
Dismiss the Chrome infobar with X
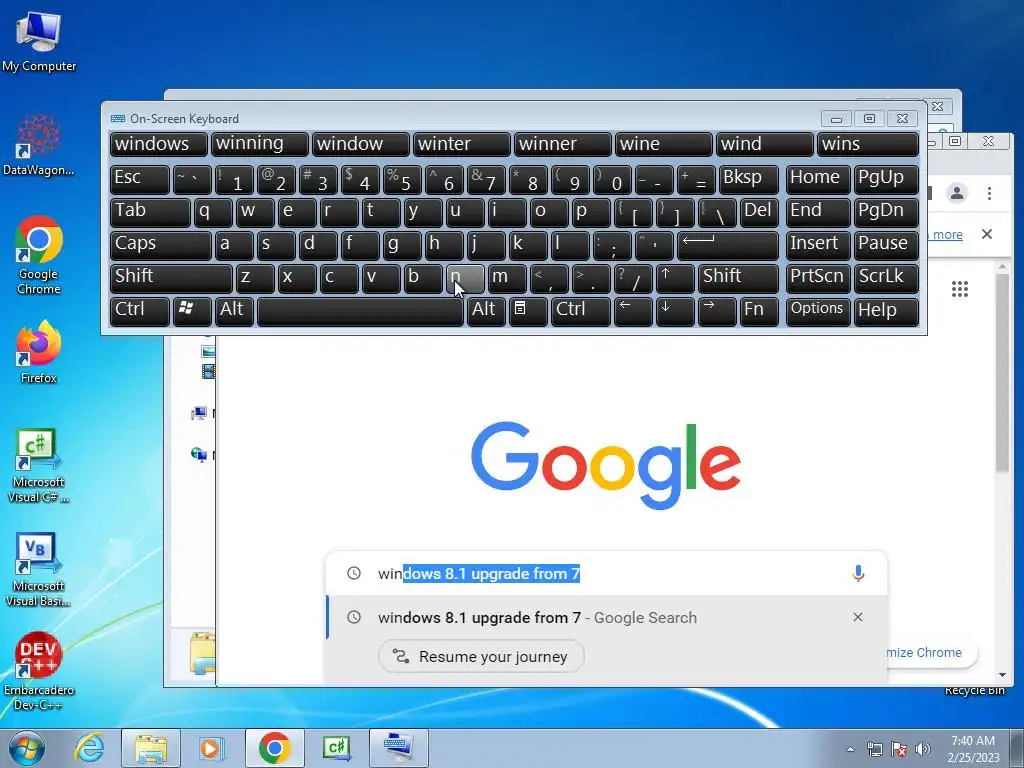[x=987, y=234]
